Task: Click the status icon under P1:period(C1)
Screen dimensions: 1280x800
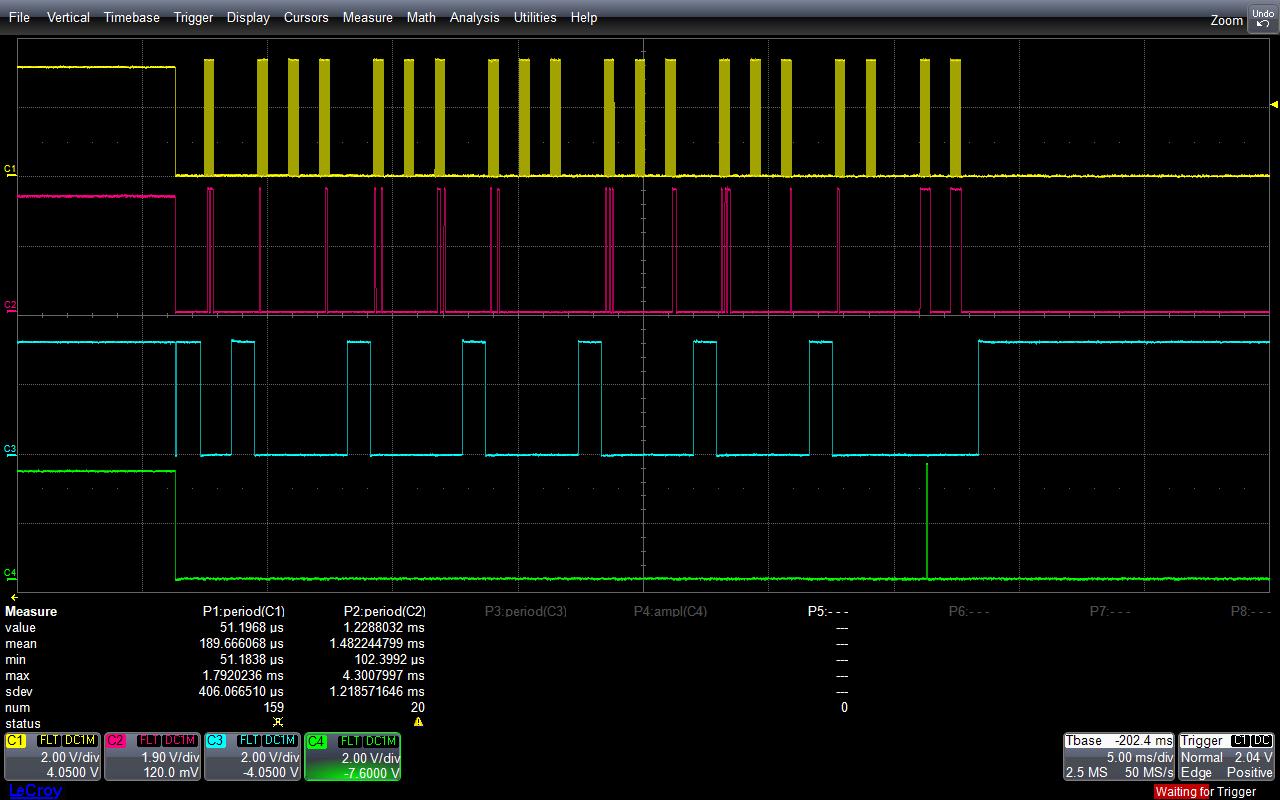Action: pyautogui.click(x=277, y=723)
